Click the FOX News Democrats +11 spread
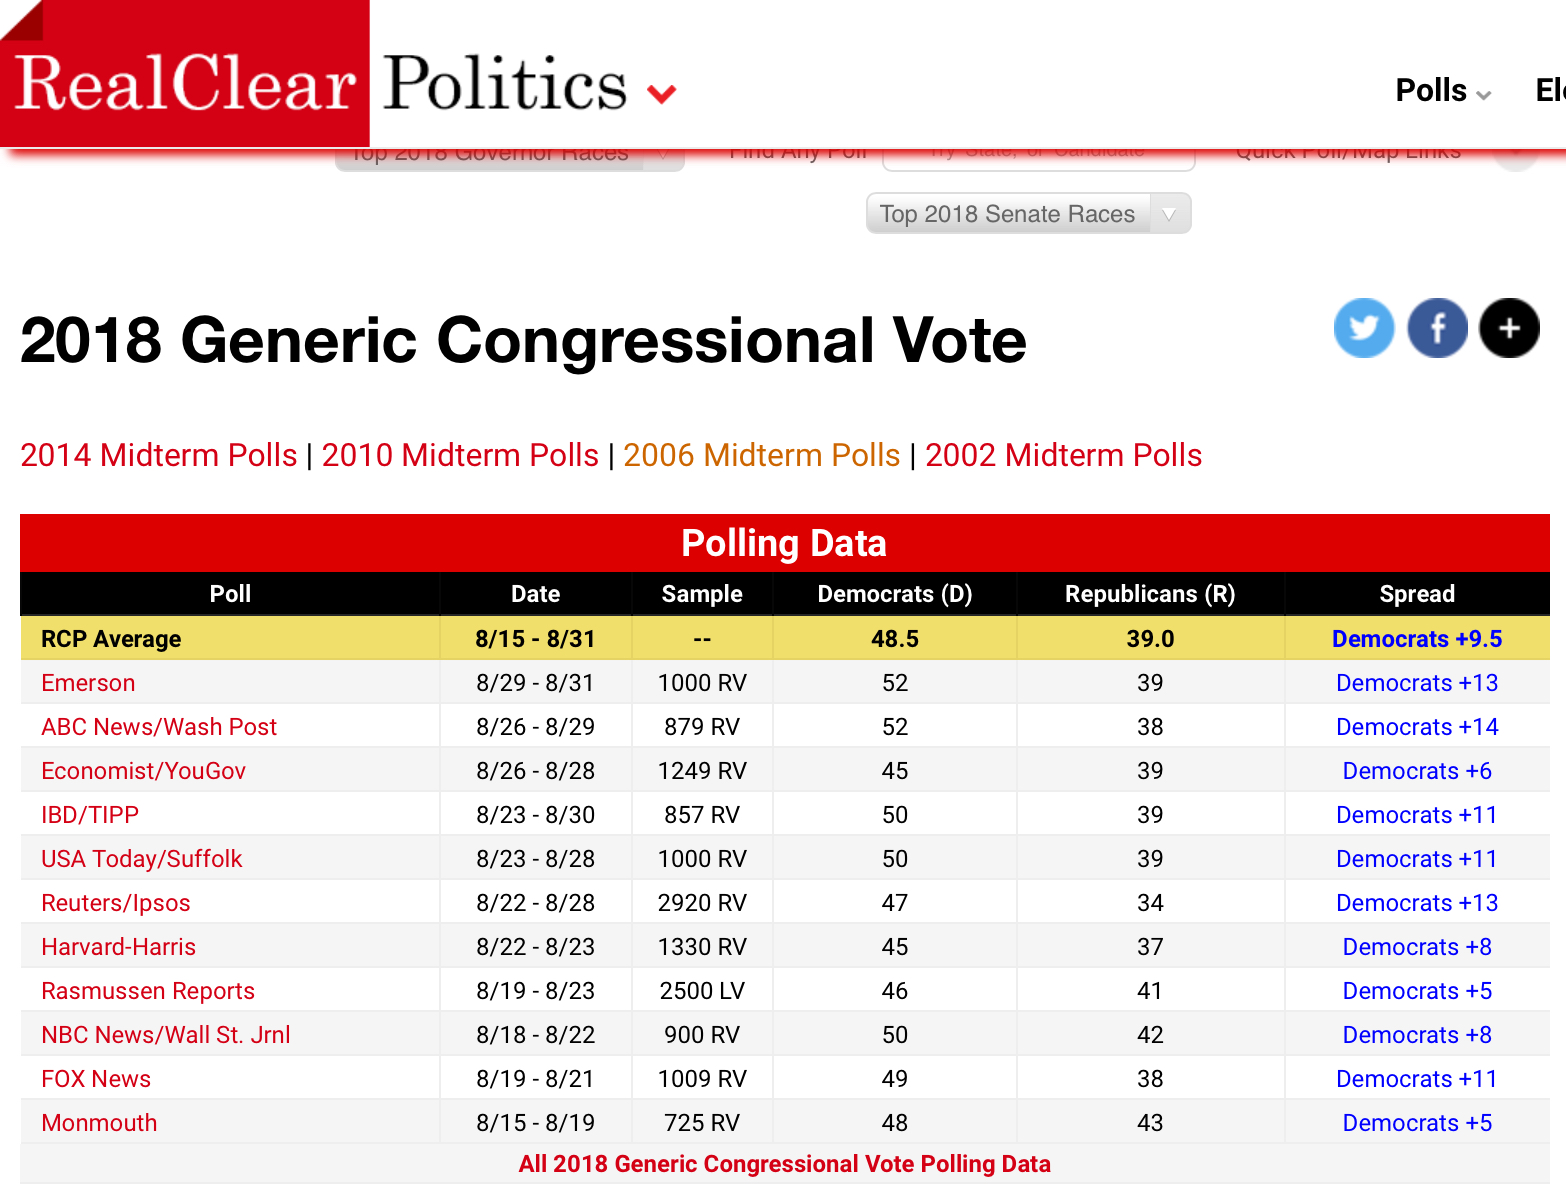 tap(1416, 1079)
